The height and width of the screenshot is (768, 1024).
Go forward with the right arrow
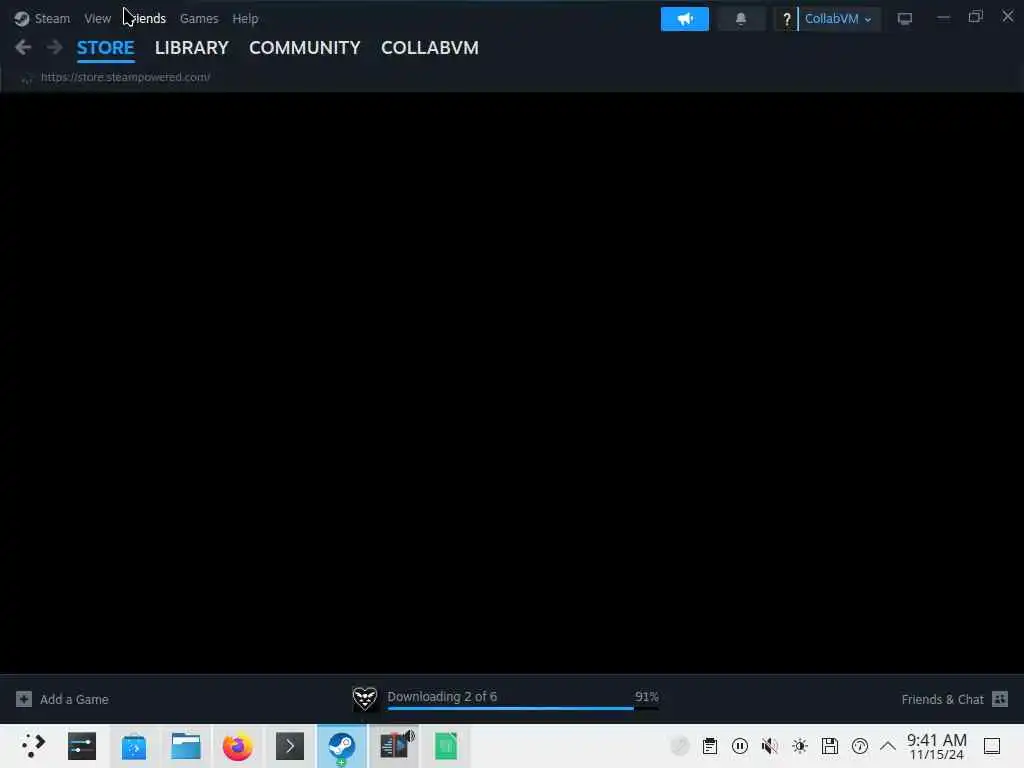(x=54, y=47)
